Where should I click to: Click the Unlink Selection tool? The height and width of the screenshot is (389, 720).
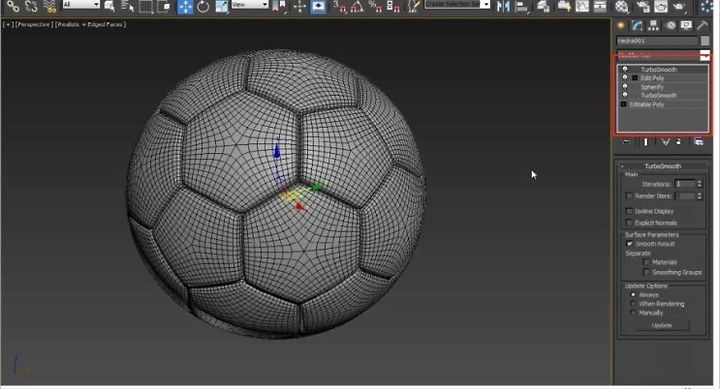[x=31, y=6]
